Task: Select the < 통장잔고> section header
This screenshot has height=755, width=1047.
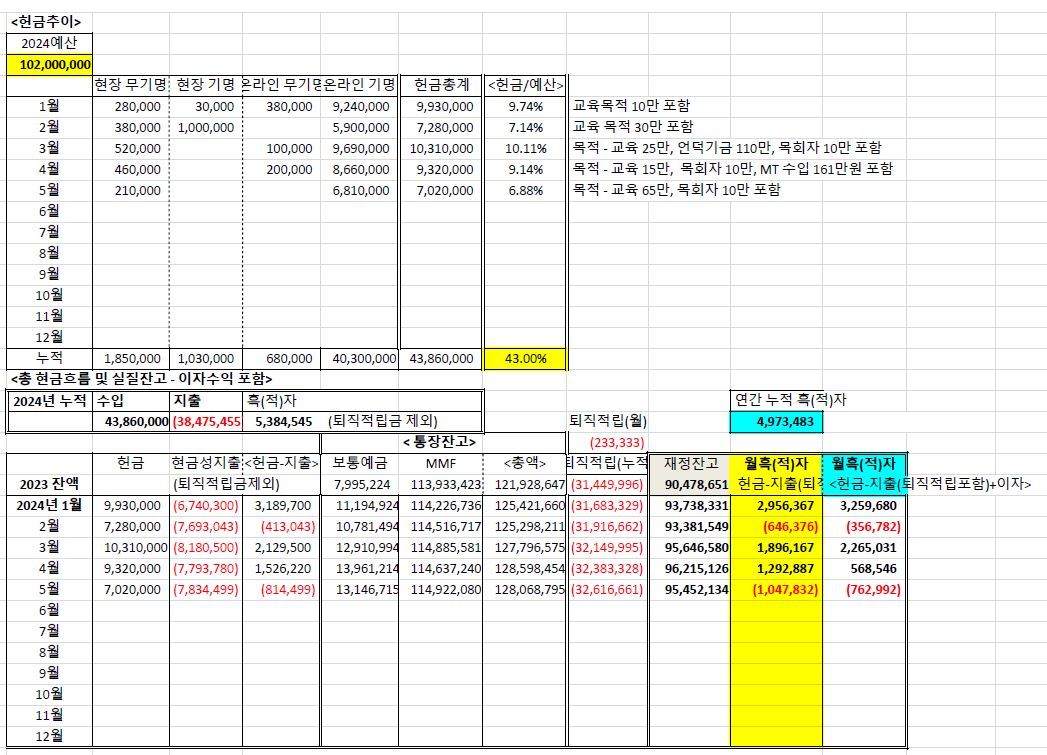Action: 440,442
